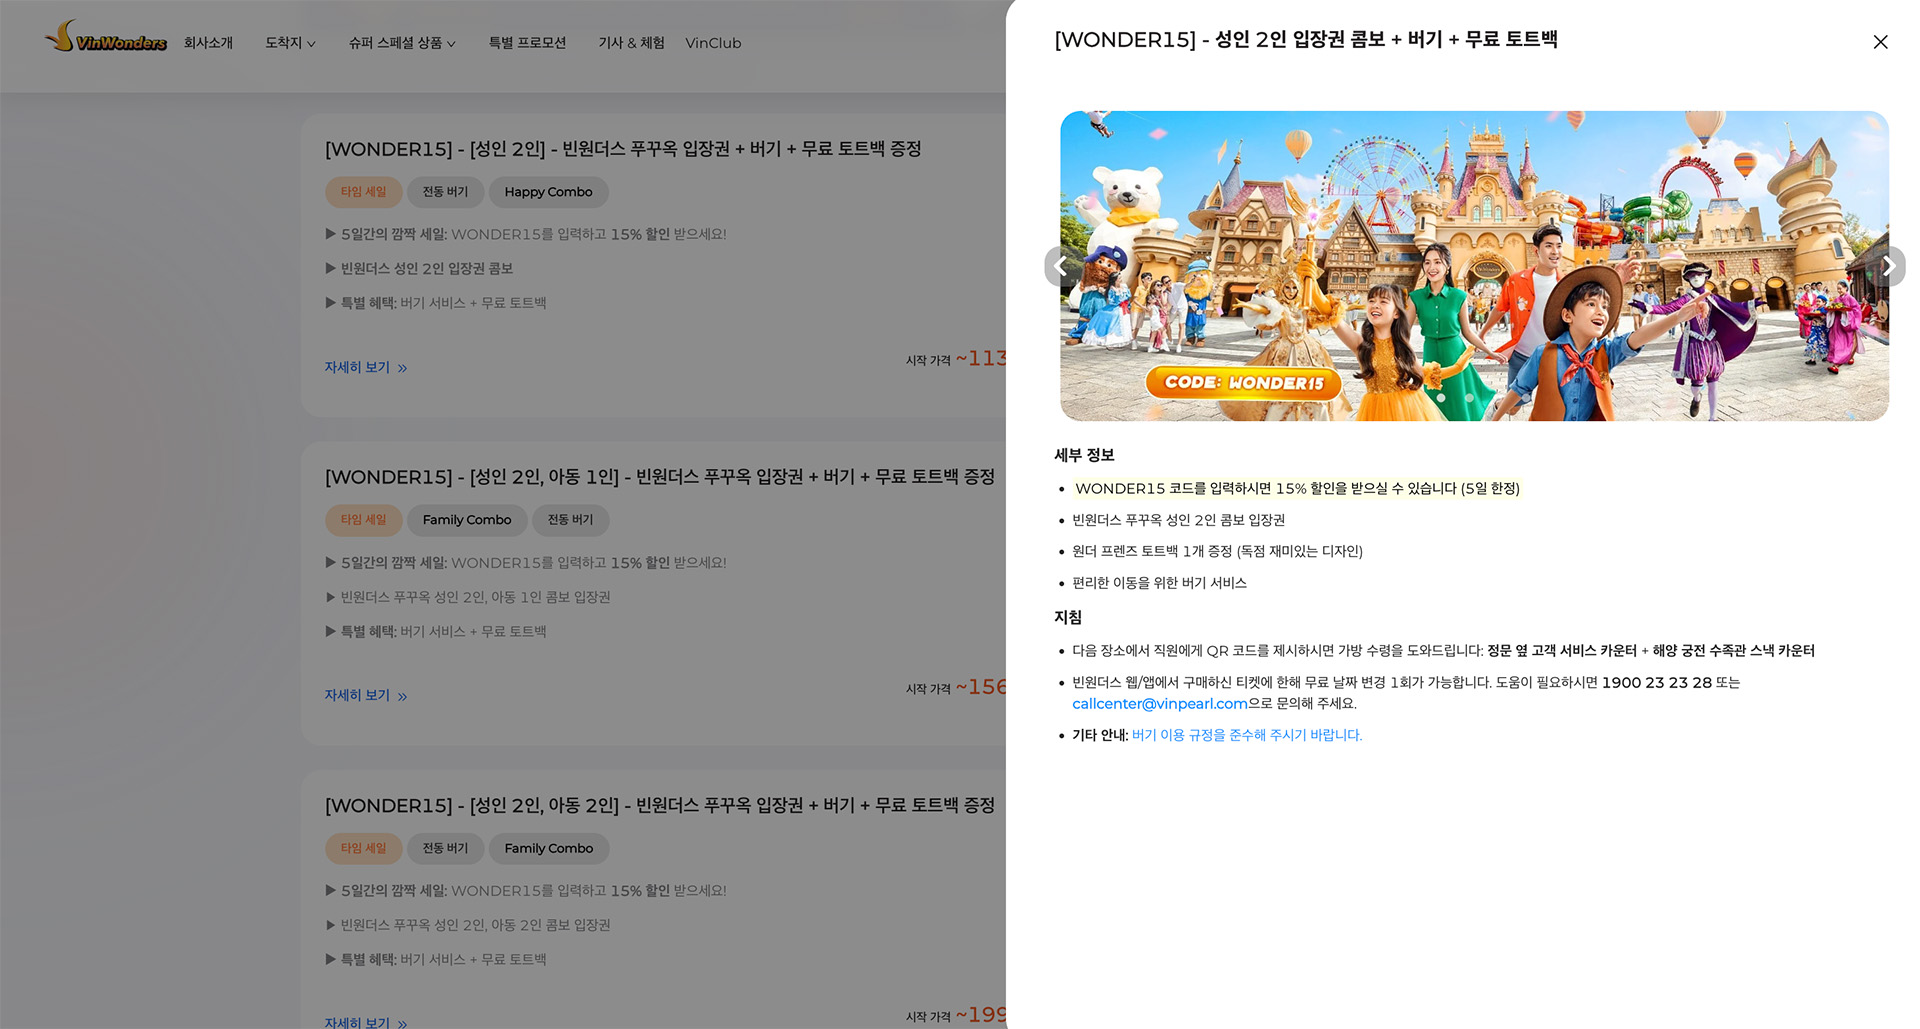The width and height of the screenshot is (1920, 1029).
Task: Click the 타임 세일 tag on third product
Action: [x=363, y=848]
